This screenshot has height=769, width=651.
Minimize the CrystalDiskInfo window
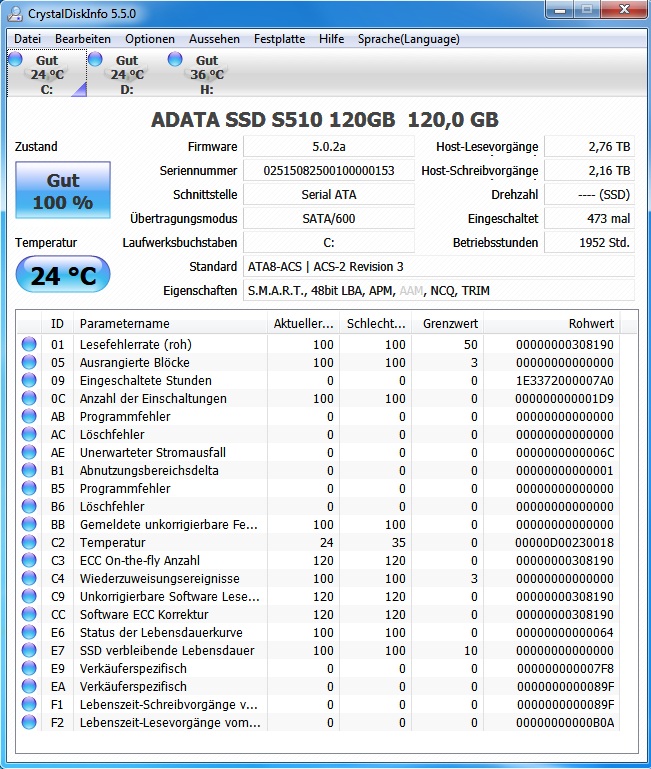coord(560,9)
